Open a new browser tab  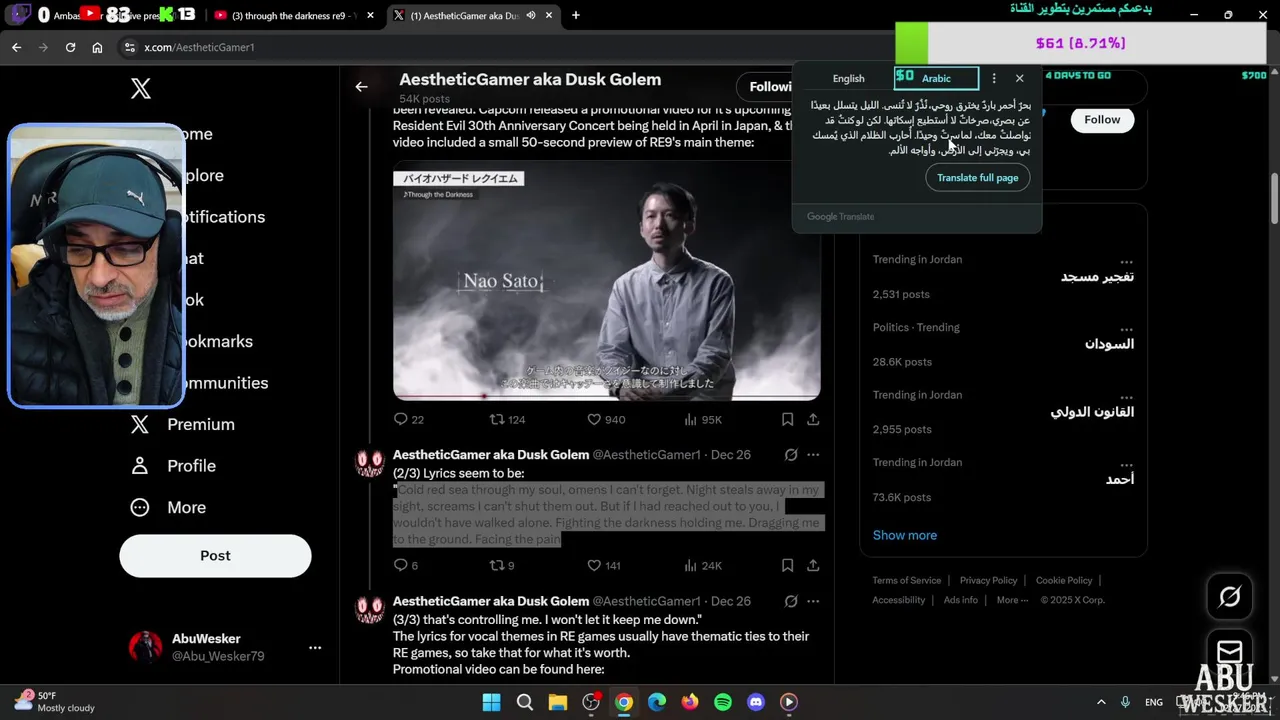[x=575, y=15]
